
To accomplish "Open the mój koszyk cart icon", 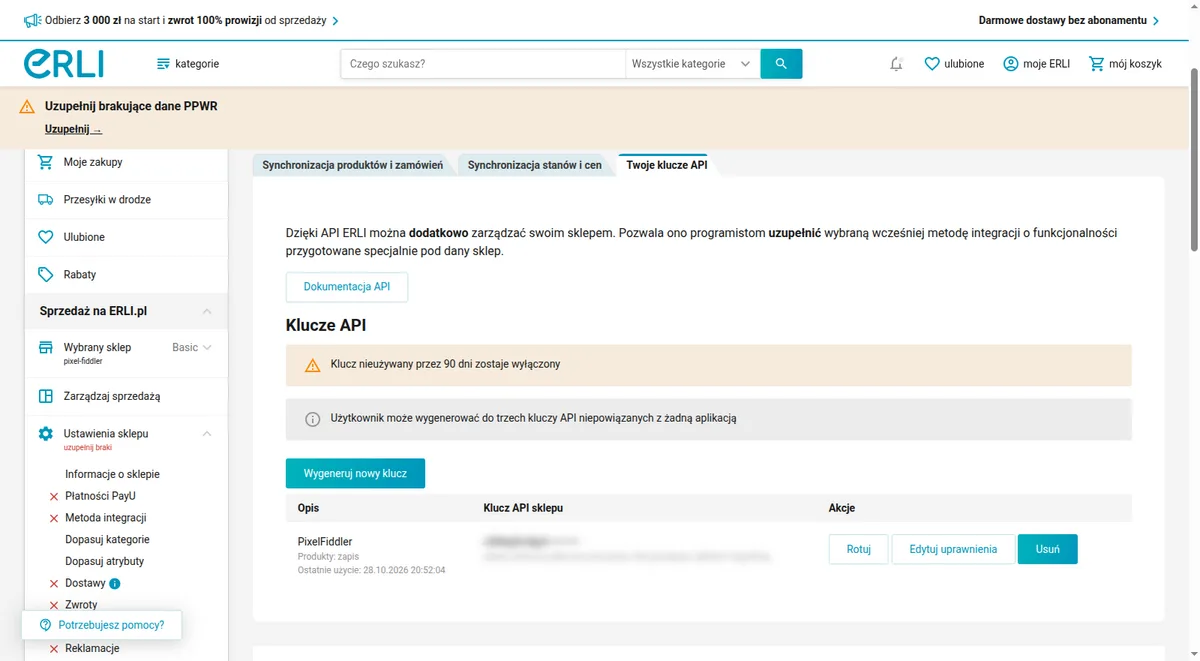I will (x=1097, y=64).
